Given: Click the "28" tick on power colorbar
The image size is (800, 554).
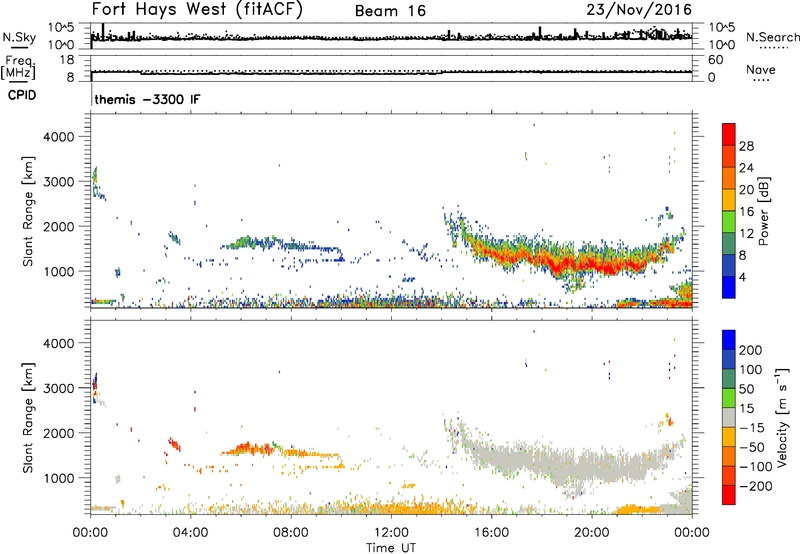Looking at the screenshot, I should click(746, 146).
